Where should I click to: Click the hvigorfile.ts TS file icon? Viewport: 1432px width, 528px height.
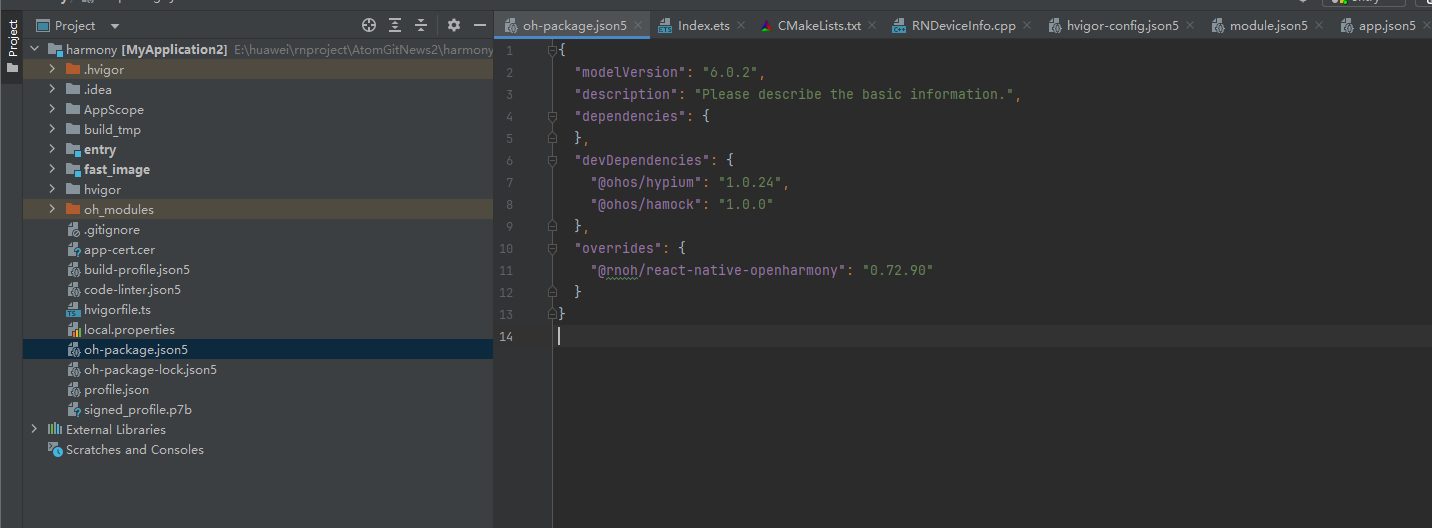(73, 310)
